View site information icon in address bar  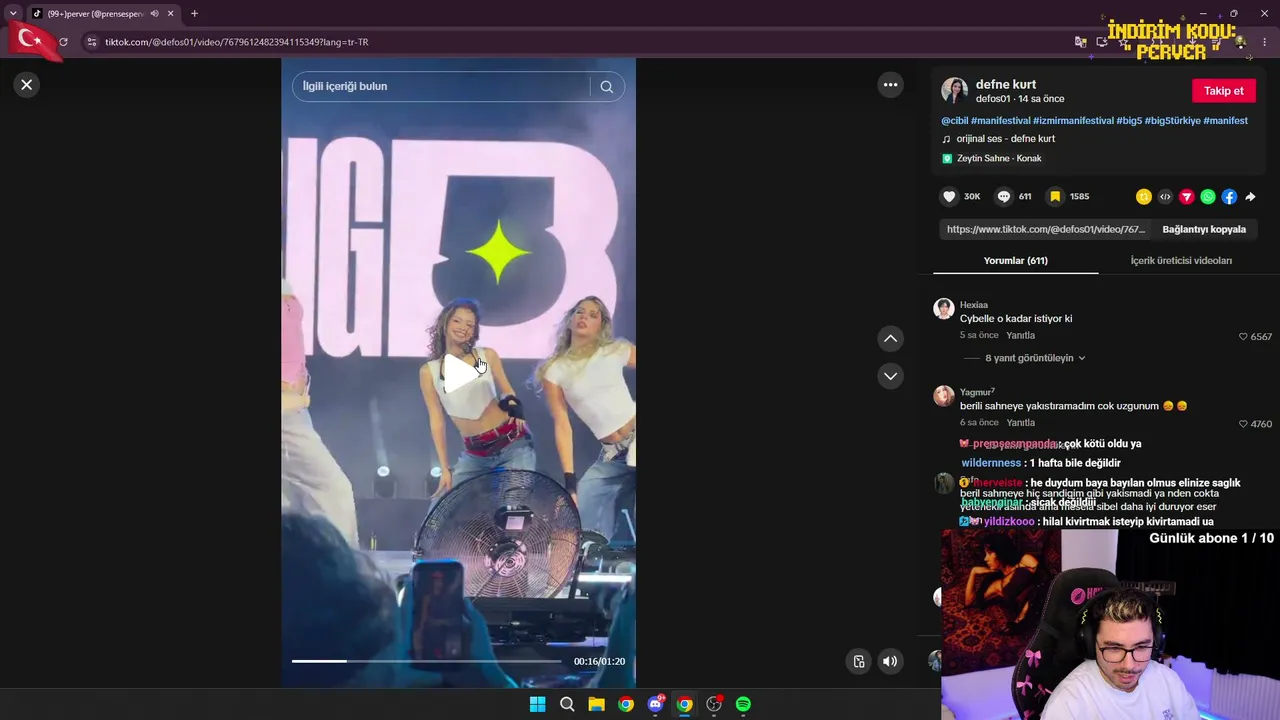pos(92,42)
